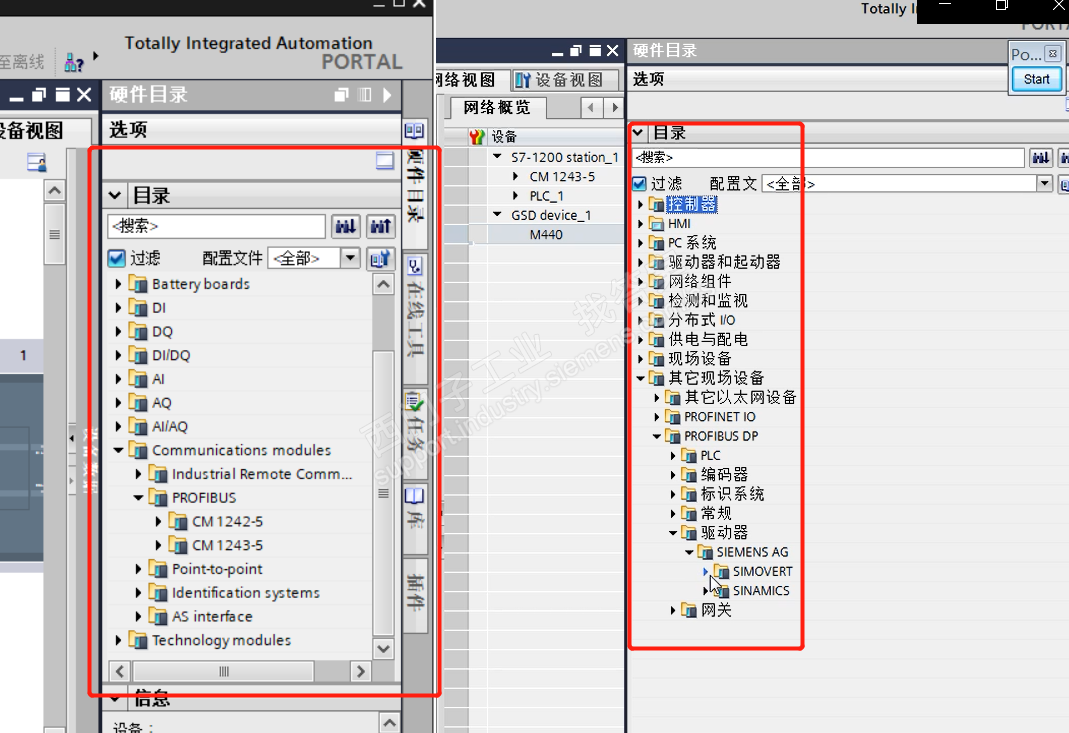The height and width of the screenshot is (733, 1069).
Task: Click right scroll arrow next to 网络概览 tab
Action: pyautogui.click(x=615, y=107)
